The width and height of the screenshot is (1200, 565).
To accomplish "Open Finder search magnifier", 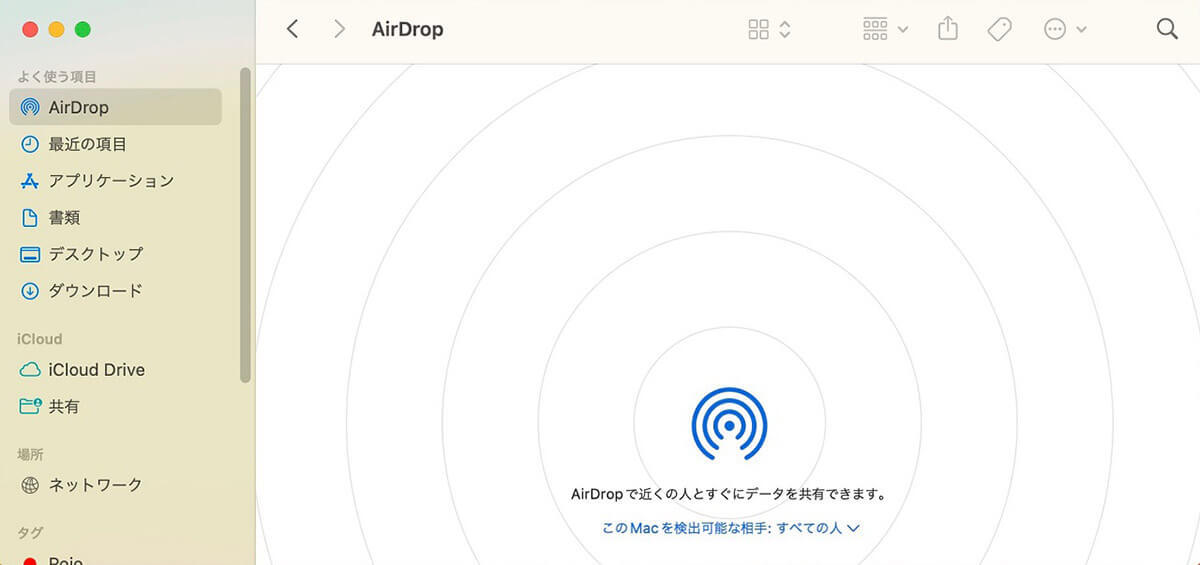I will coord(1167,29).
